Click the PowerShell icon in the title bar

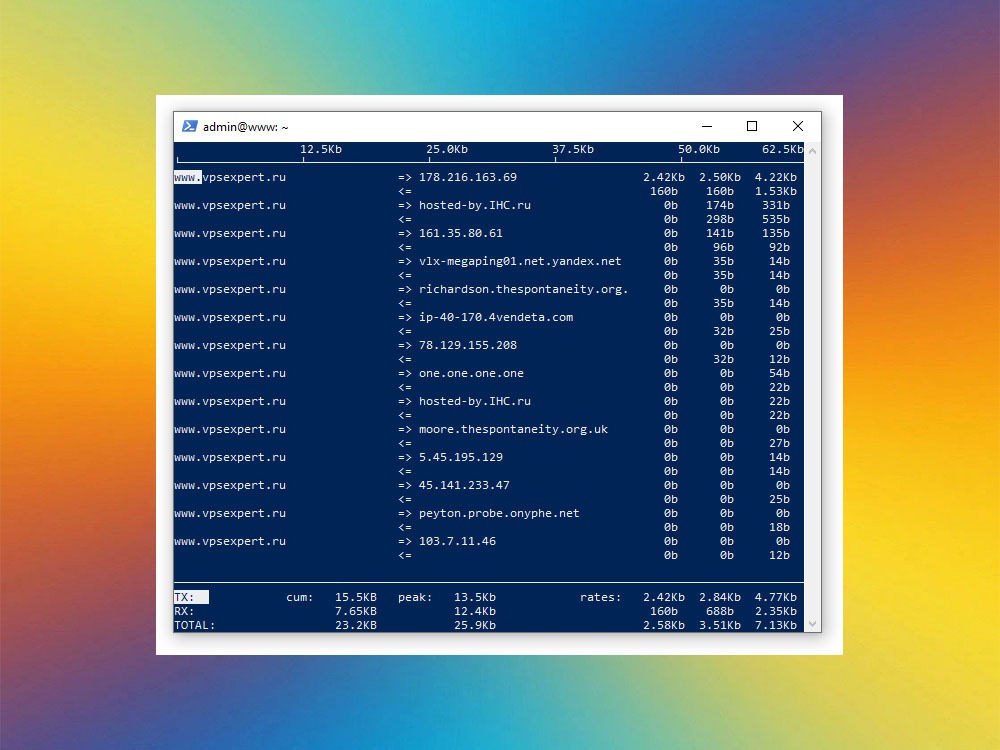(x=189, y=126)
